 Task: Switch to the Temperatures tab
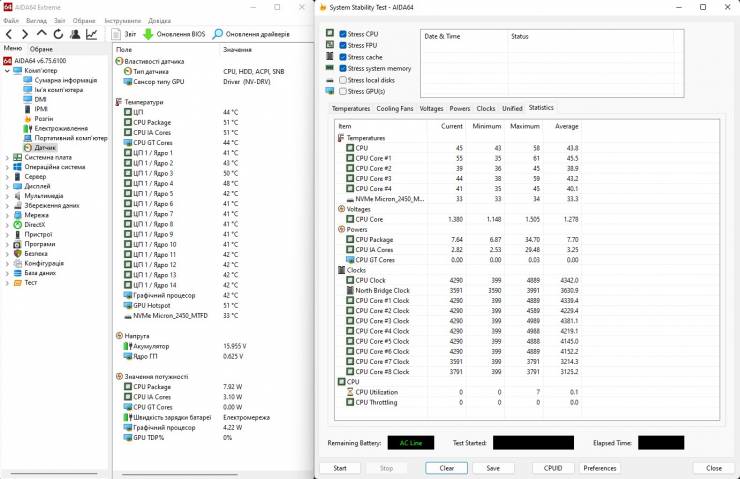(x=351, y=109)
